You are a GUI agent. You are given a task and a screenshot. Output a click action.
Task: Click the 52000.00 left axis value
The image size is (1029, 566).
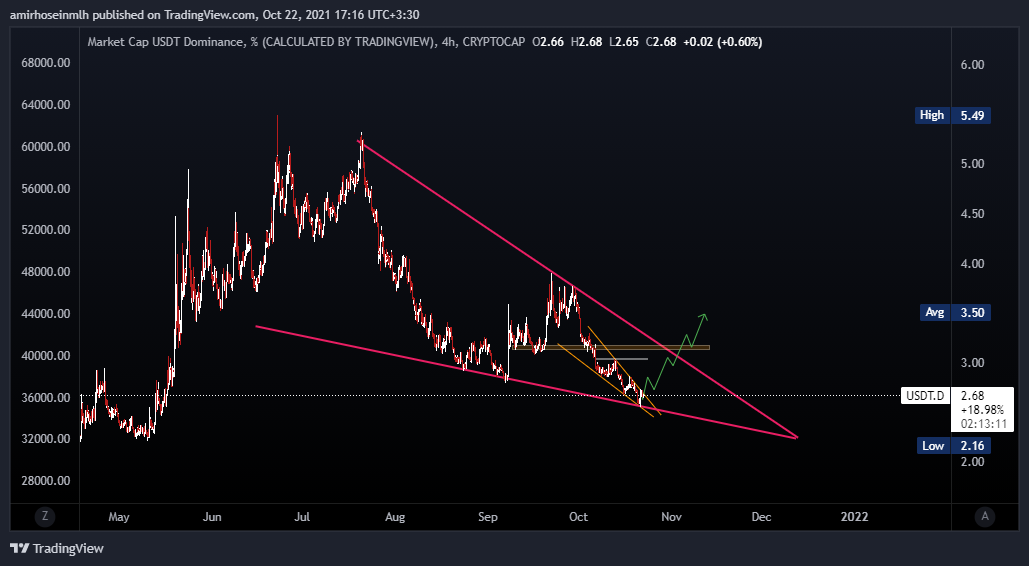click(x=45, y=230)
